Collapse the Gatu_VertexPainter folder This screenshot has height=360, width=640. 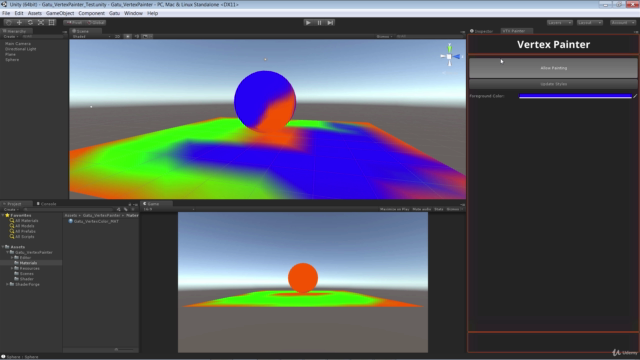click(7, 252)
